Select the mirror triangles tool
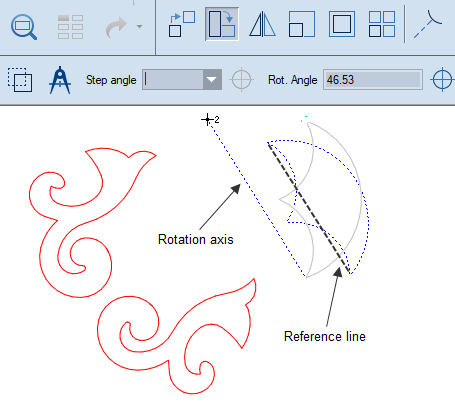Screen dimensions: 455x412 pyautogui.click(x=262, y=24)
